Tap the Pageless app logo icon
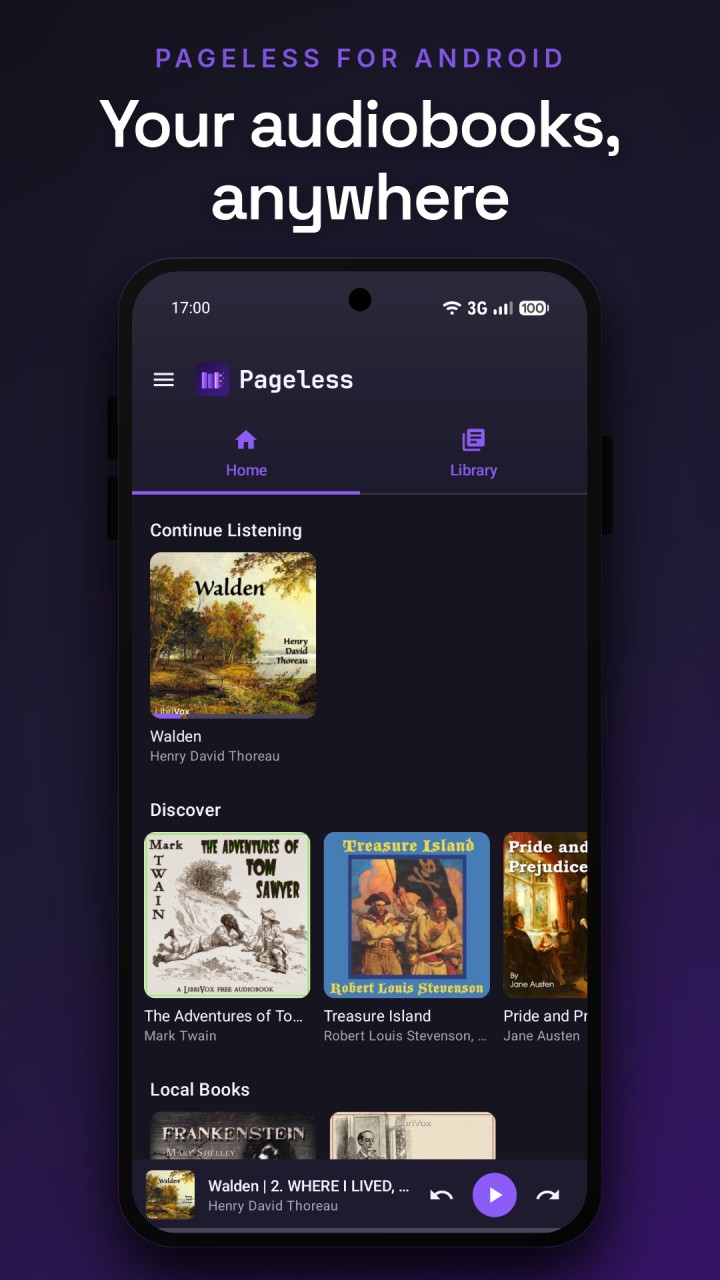 pyautogui.click(x=212, y=380)
